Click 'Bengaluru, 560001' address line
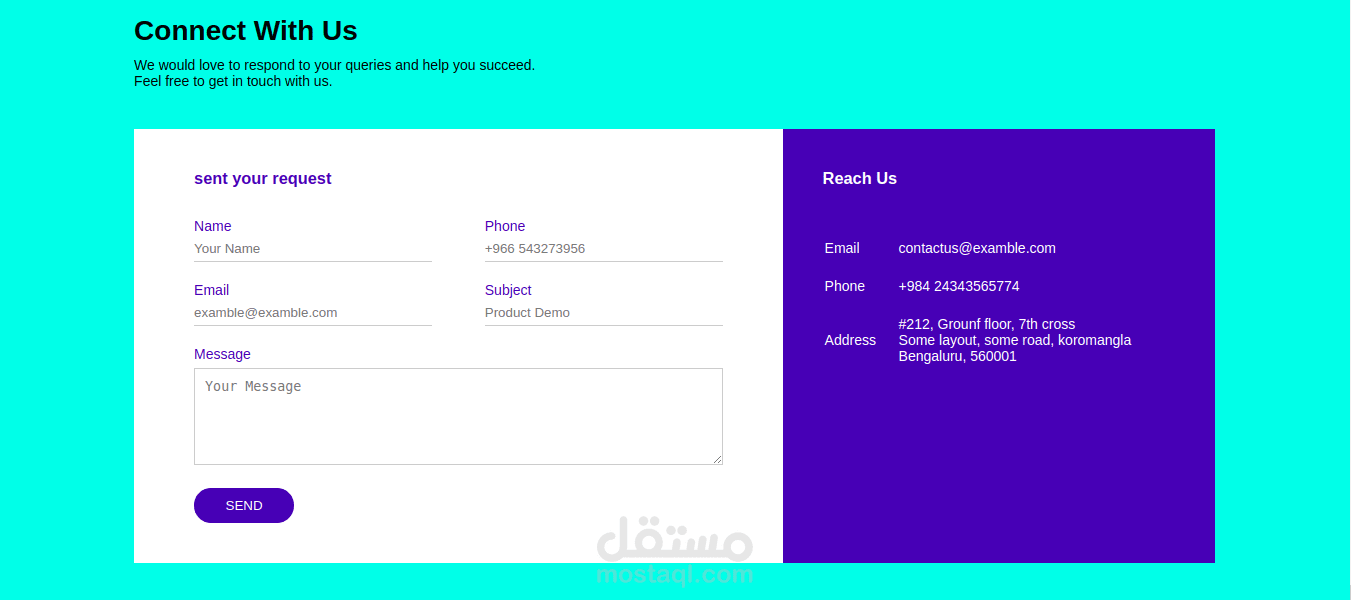The image size is (1351, 600). [958, 356]
